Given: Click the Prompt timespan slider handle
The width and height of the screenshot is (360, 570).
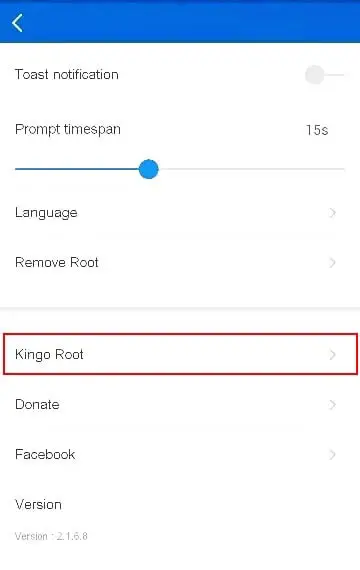Looking at the screenshot, I should 148,169.
